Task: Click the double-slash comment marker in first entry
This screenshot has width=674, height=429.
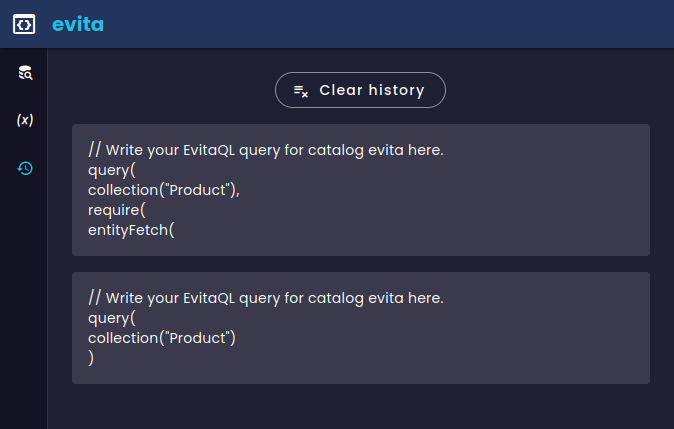Action: (95, 150)
